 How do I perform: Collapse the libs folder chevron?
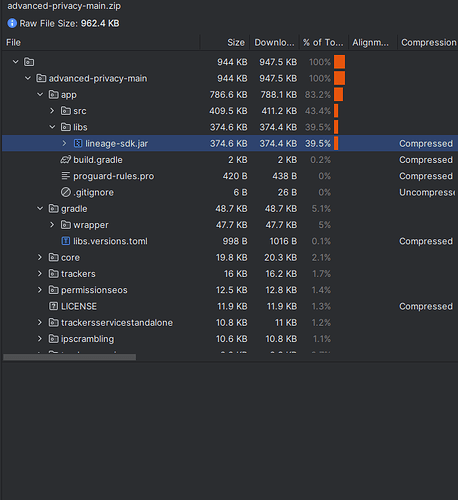pos(52,127)
